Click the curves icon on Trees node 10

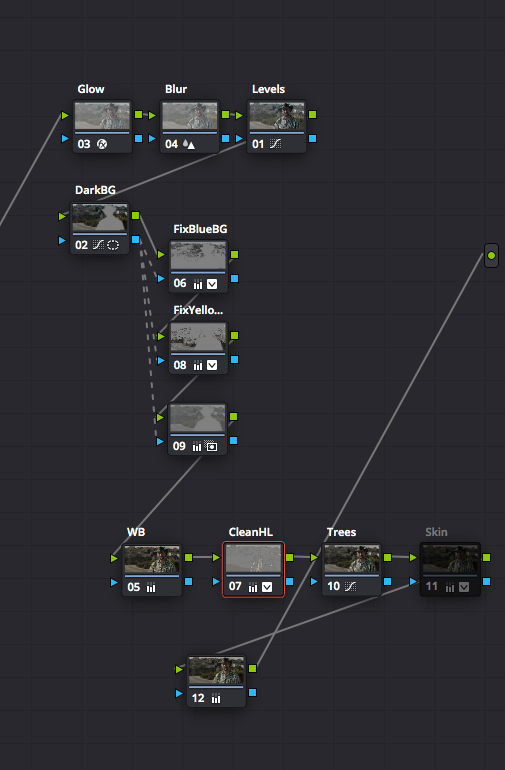[350, 586]
